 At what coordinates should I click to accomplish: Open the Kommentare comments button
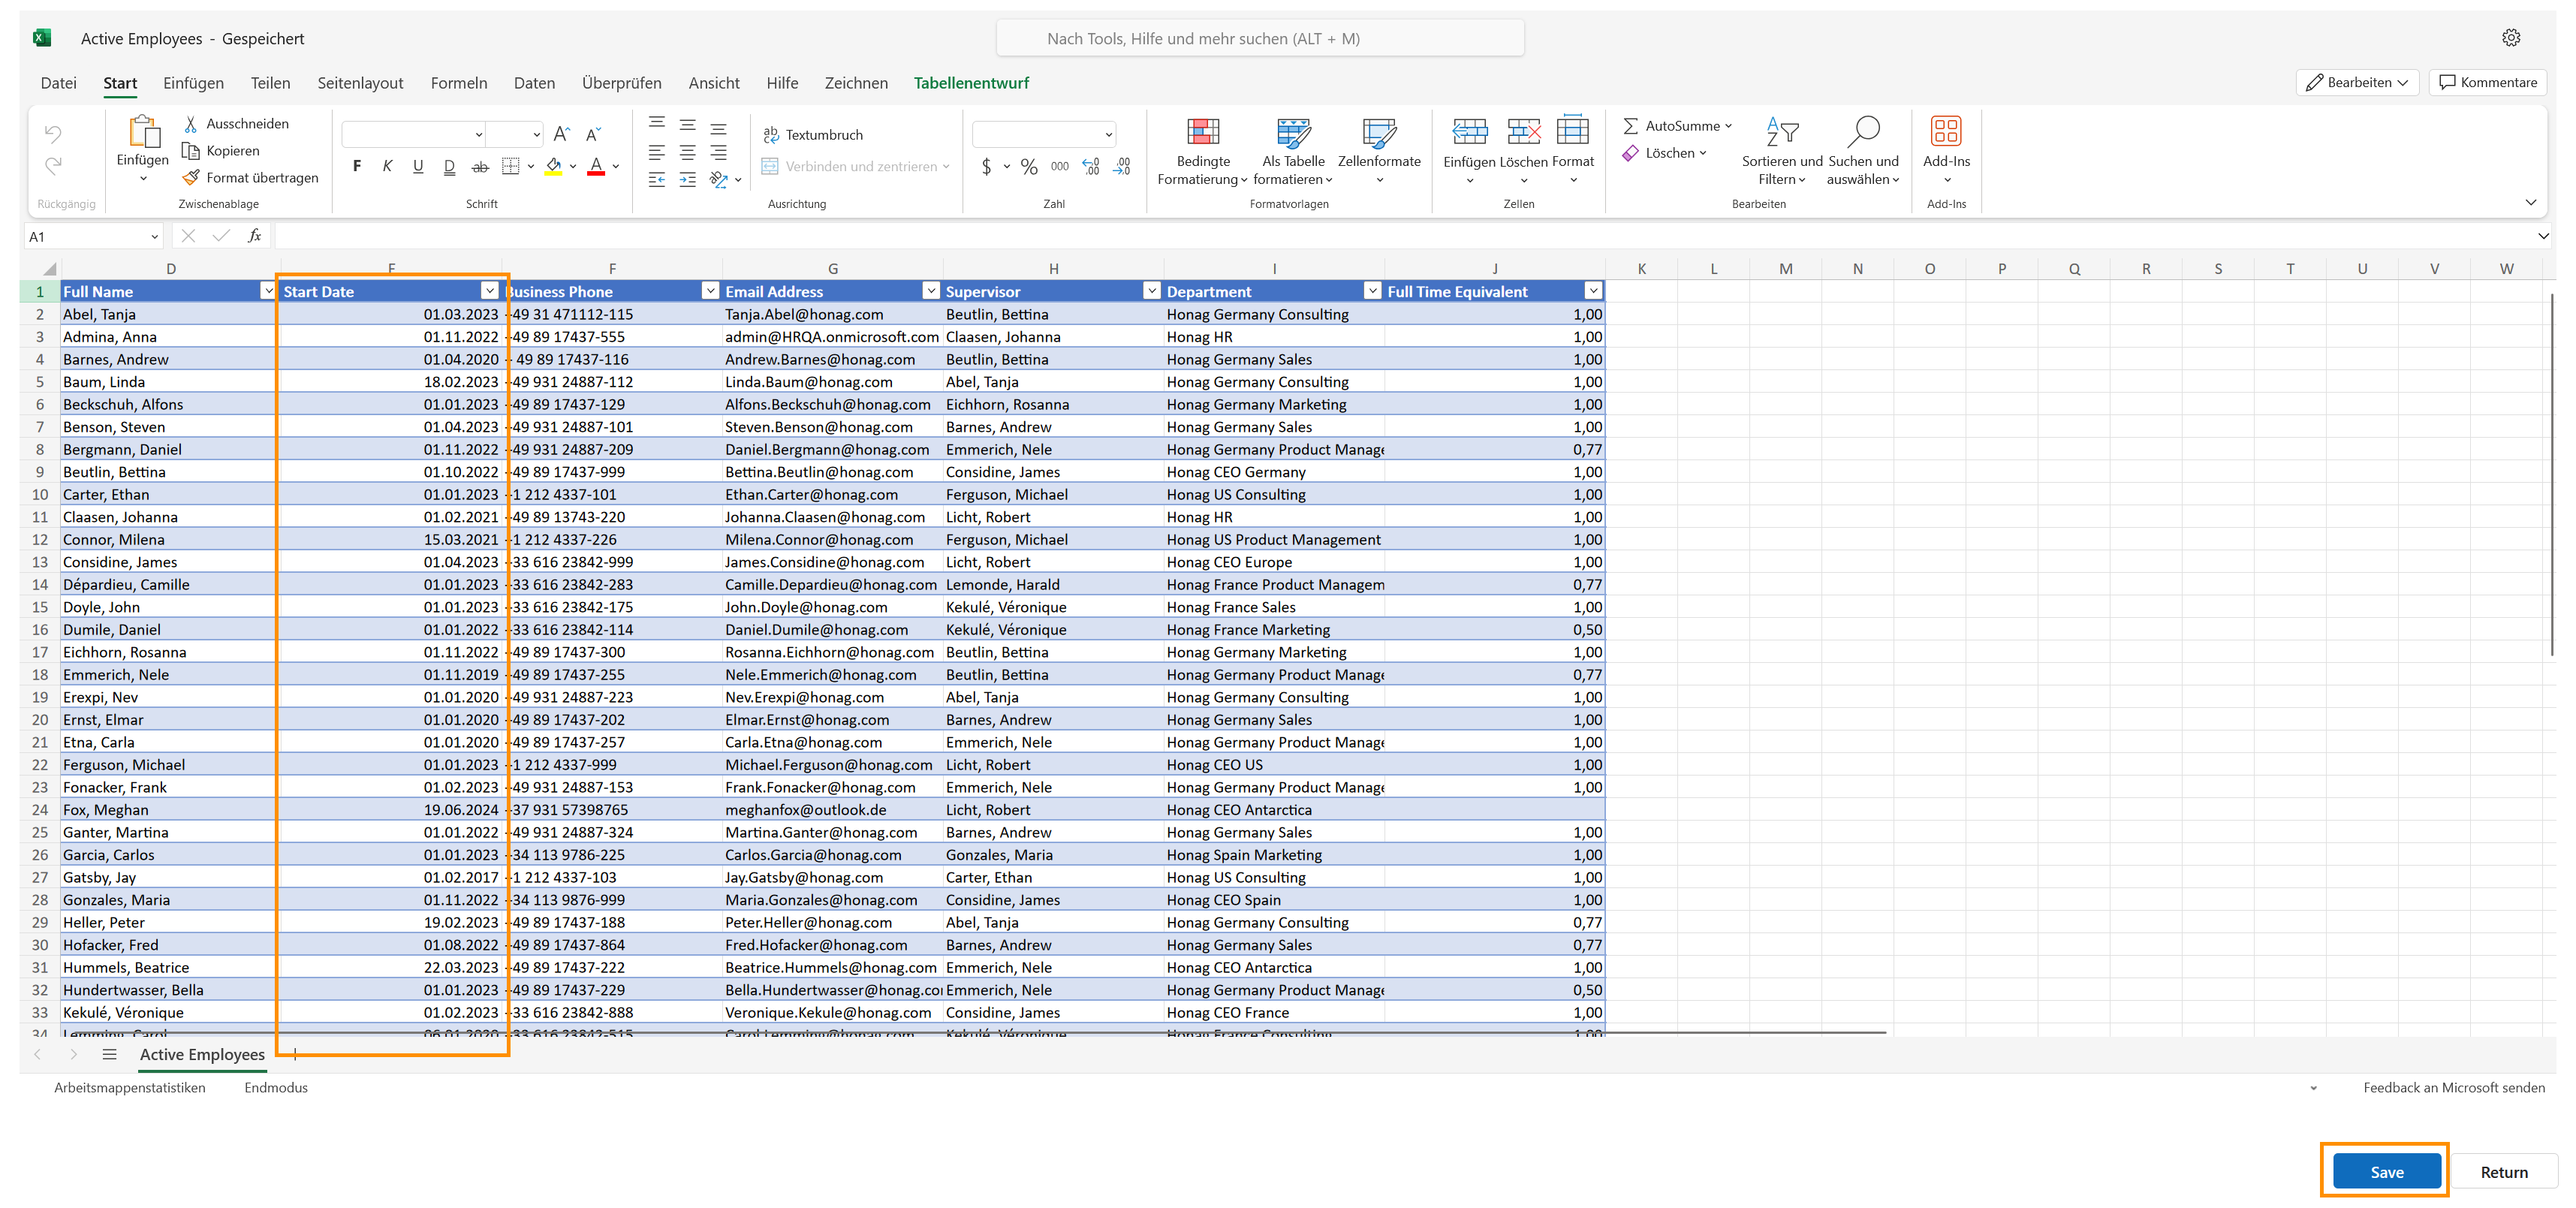coord(2488,83)
